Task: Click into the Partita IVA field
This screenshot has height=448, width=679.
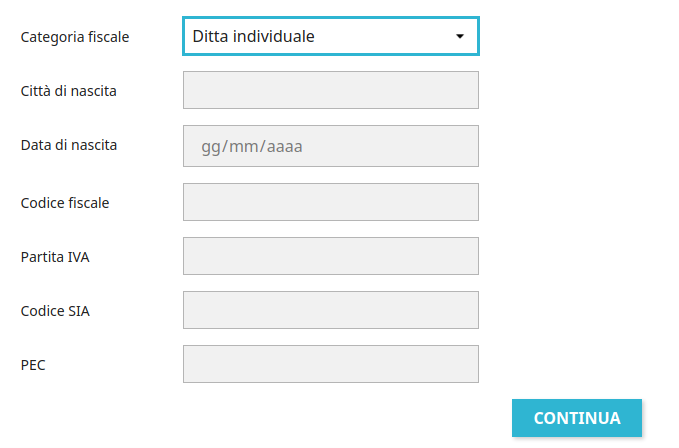Action: [x=330, y=256]
